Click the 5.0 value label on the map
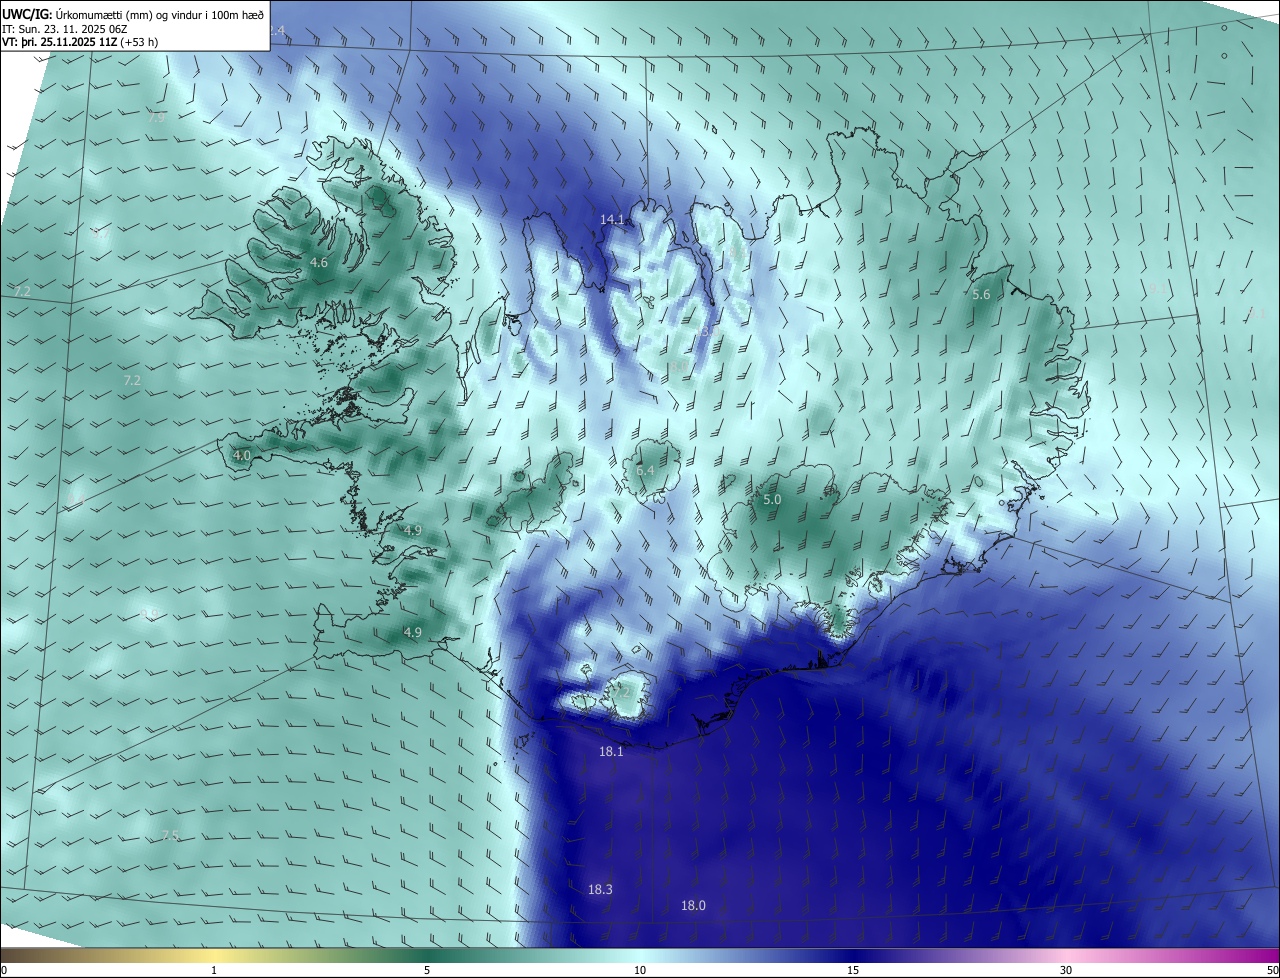This screenshot has height=978, width=1280. click(x=772, y=499)
